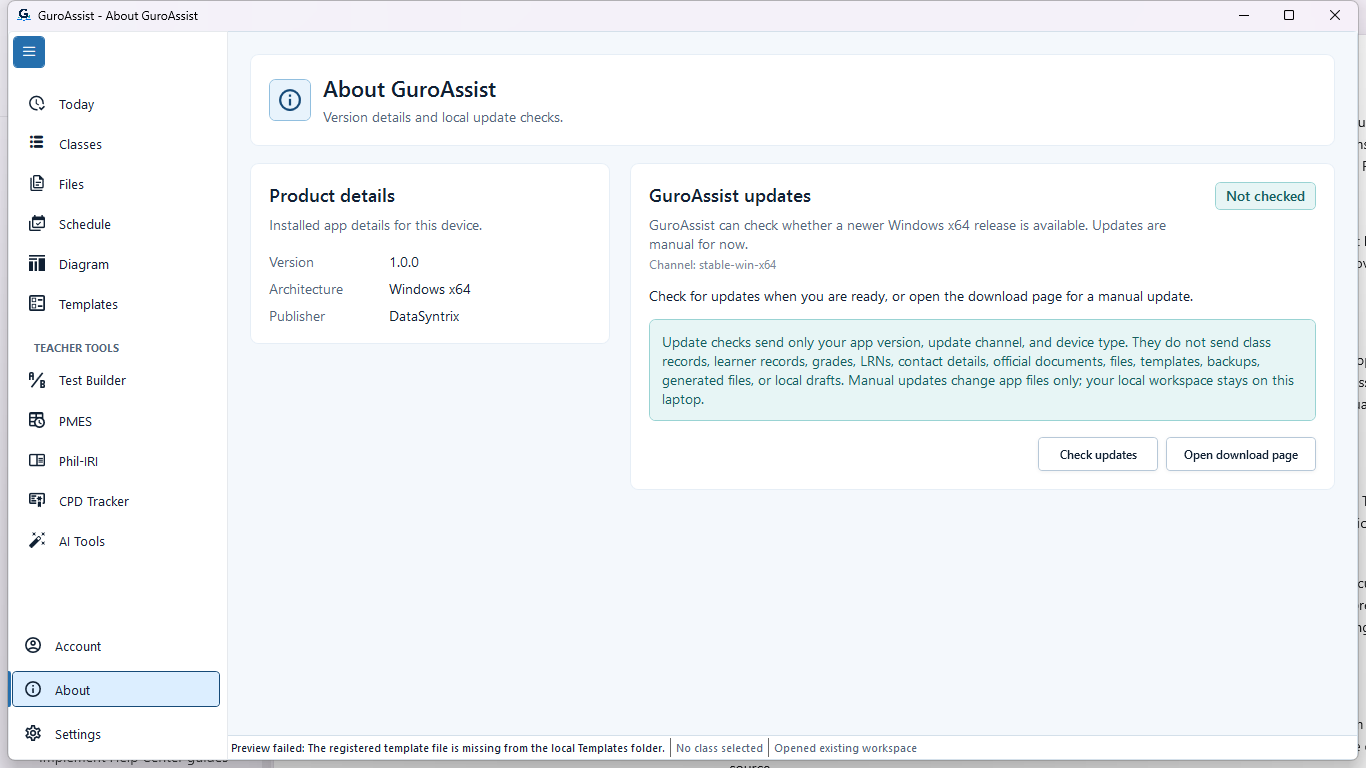Click No class selected in status bar
Screen dimensions: 1366x768
coord(720,748)
